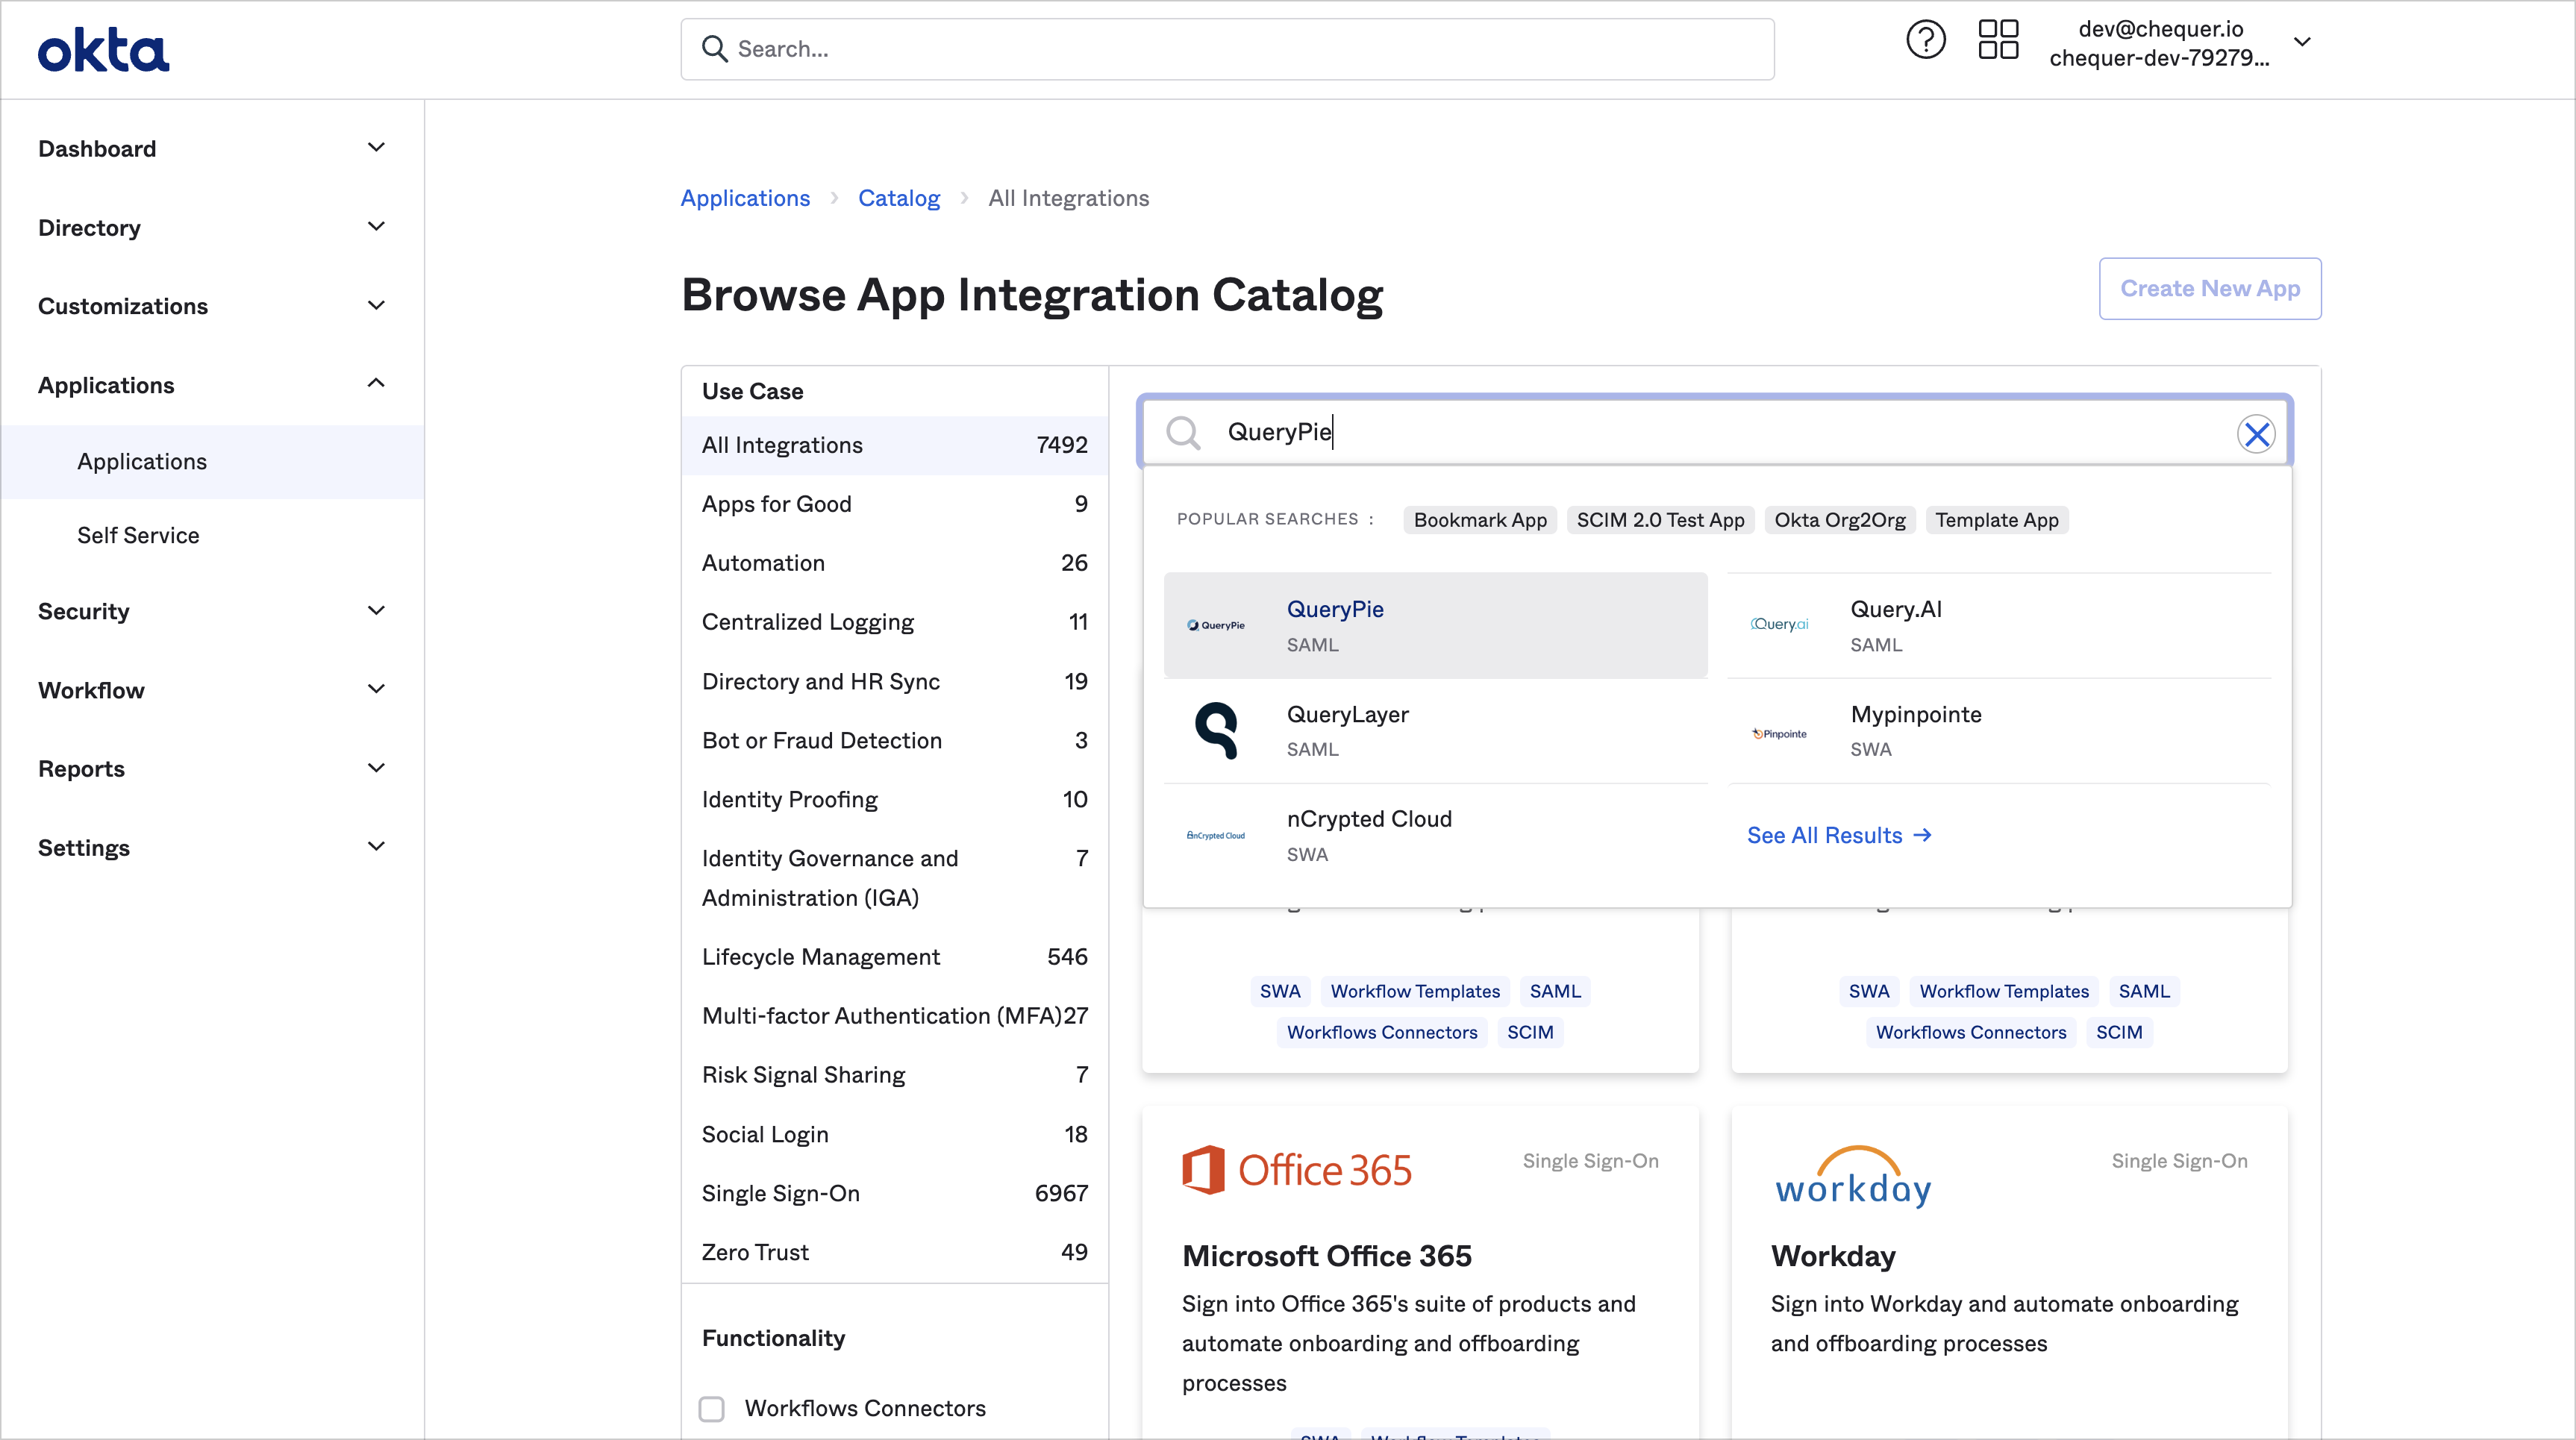
Task: Open the Microsoft Office 365 card title
Action: [x=1326, y=1256]
